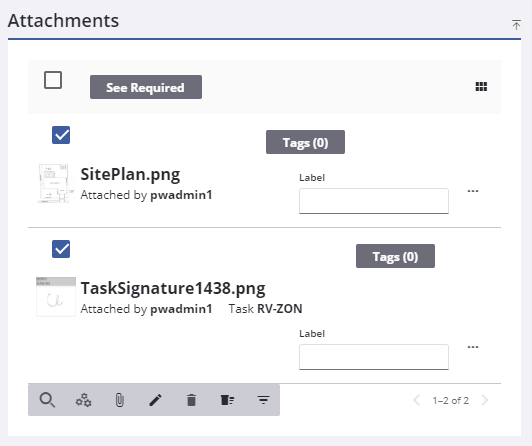Open the gears settings icon in toolbar
Screen dimensions: 532x446
[x=83, y=400]
